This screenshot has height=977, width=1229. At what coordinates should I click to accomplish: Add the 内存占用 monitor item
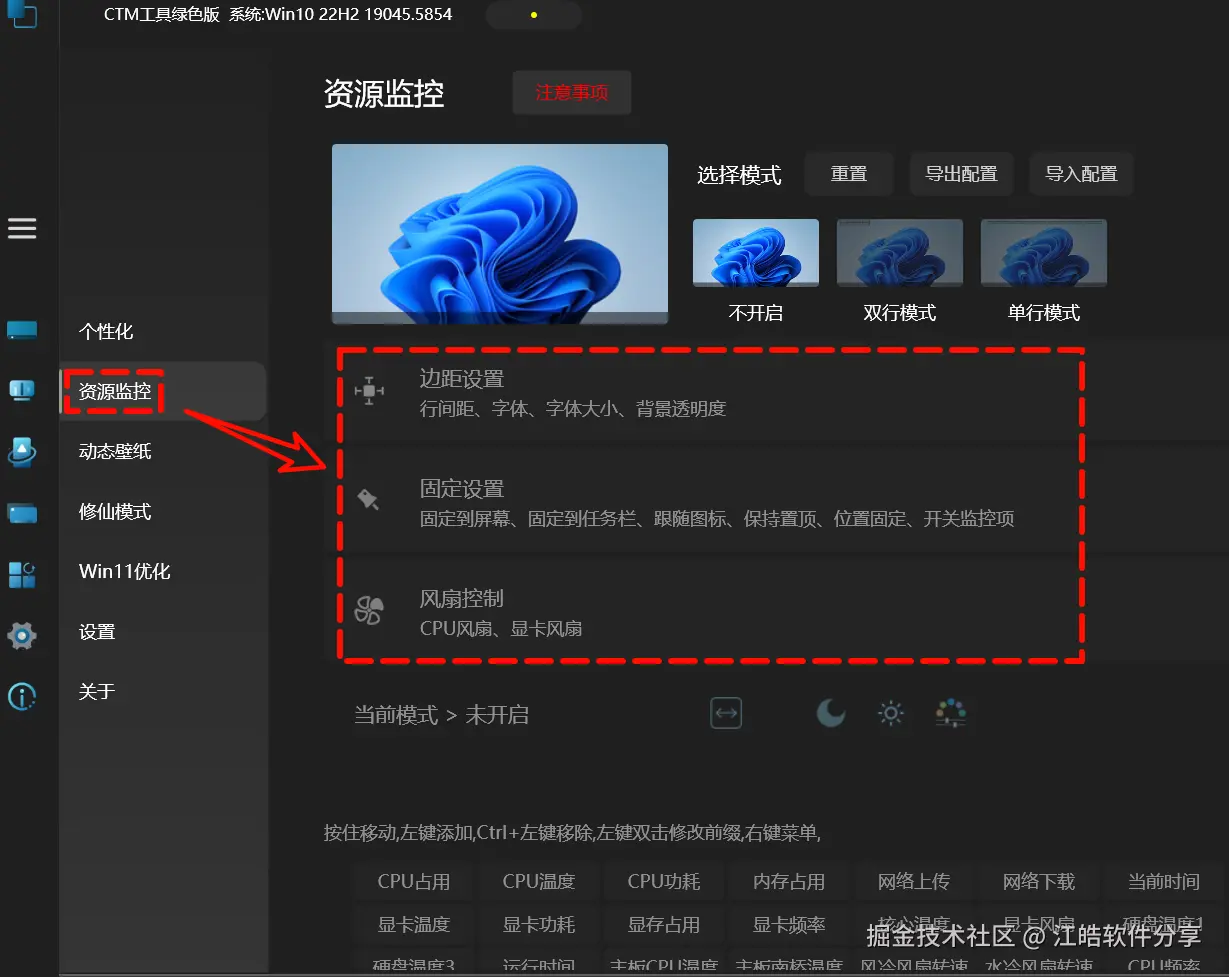point(789,881)
